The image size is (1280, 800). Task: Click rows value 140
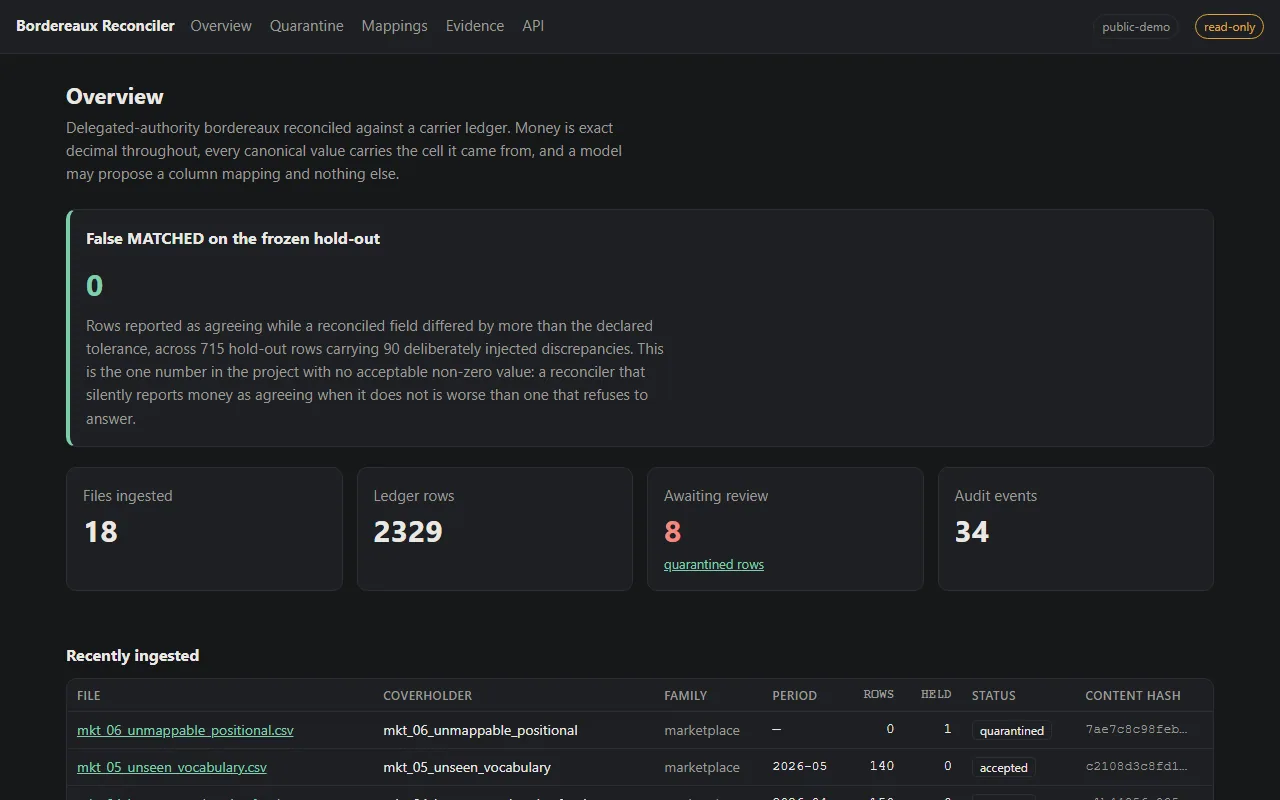[x=882, y=767]
